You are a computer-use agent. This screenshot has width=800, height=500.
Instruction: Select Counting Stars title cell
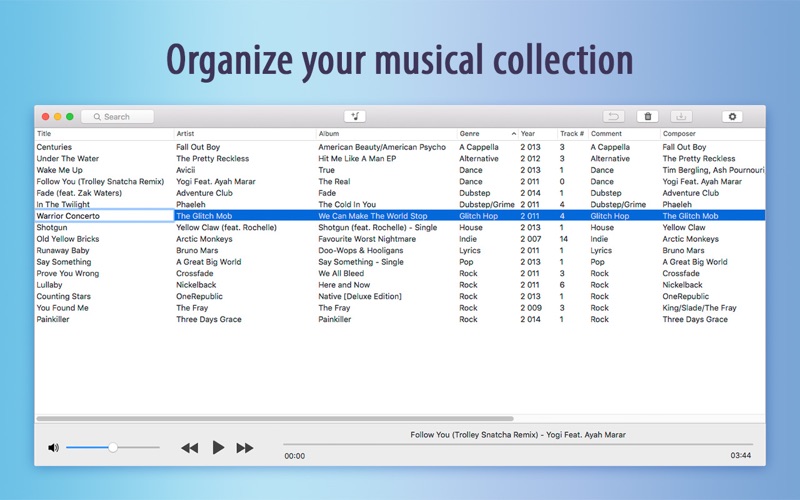63,296
